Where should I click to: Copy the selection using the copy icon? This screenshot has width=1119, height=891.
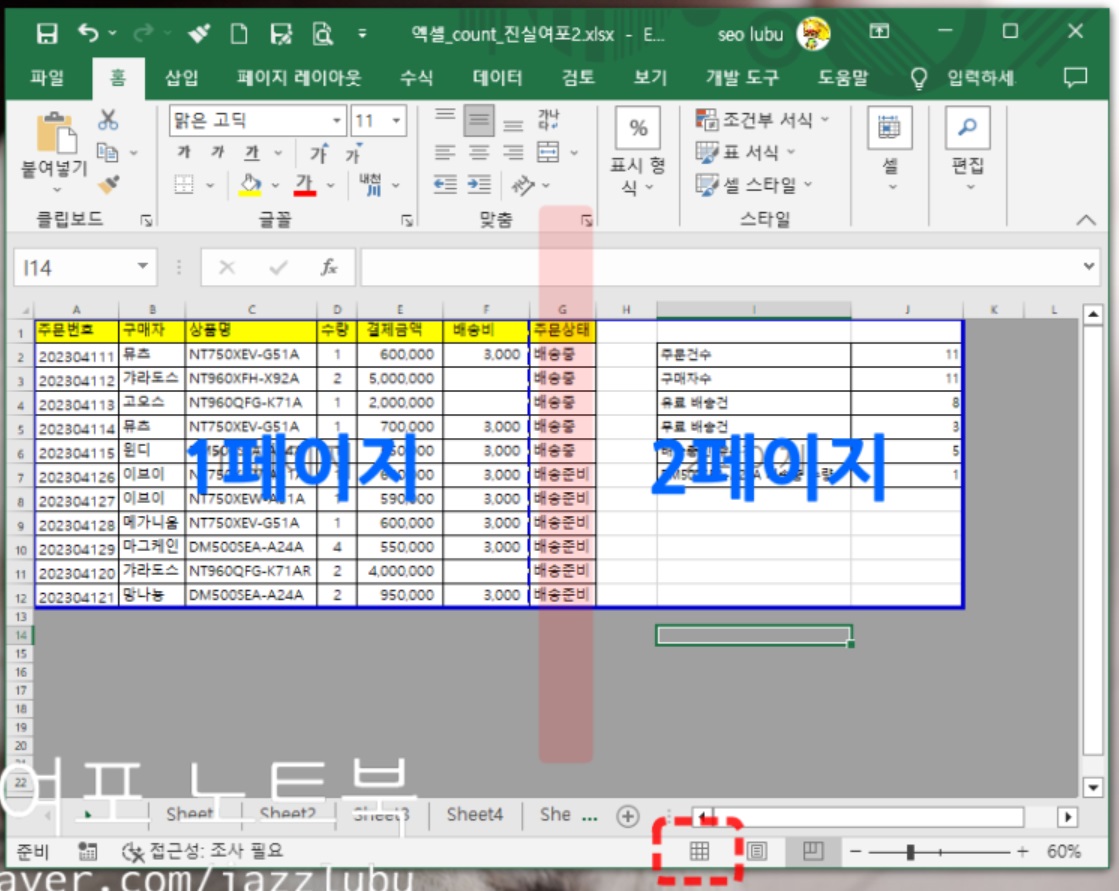(108, 151)
